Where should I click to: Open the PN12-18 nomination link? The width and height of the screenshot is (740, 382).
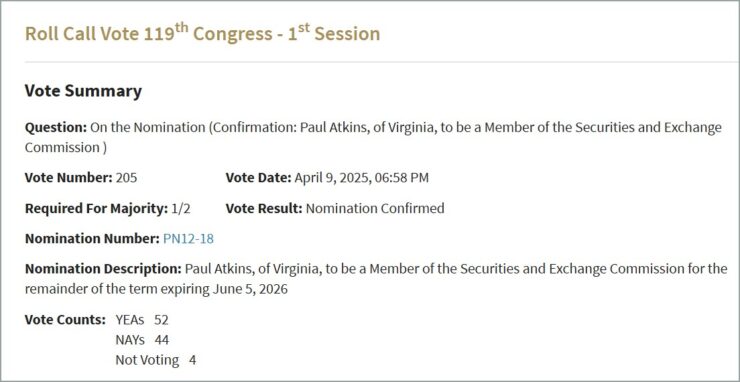pyautogui.click(x=188, y=239)
